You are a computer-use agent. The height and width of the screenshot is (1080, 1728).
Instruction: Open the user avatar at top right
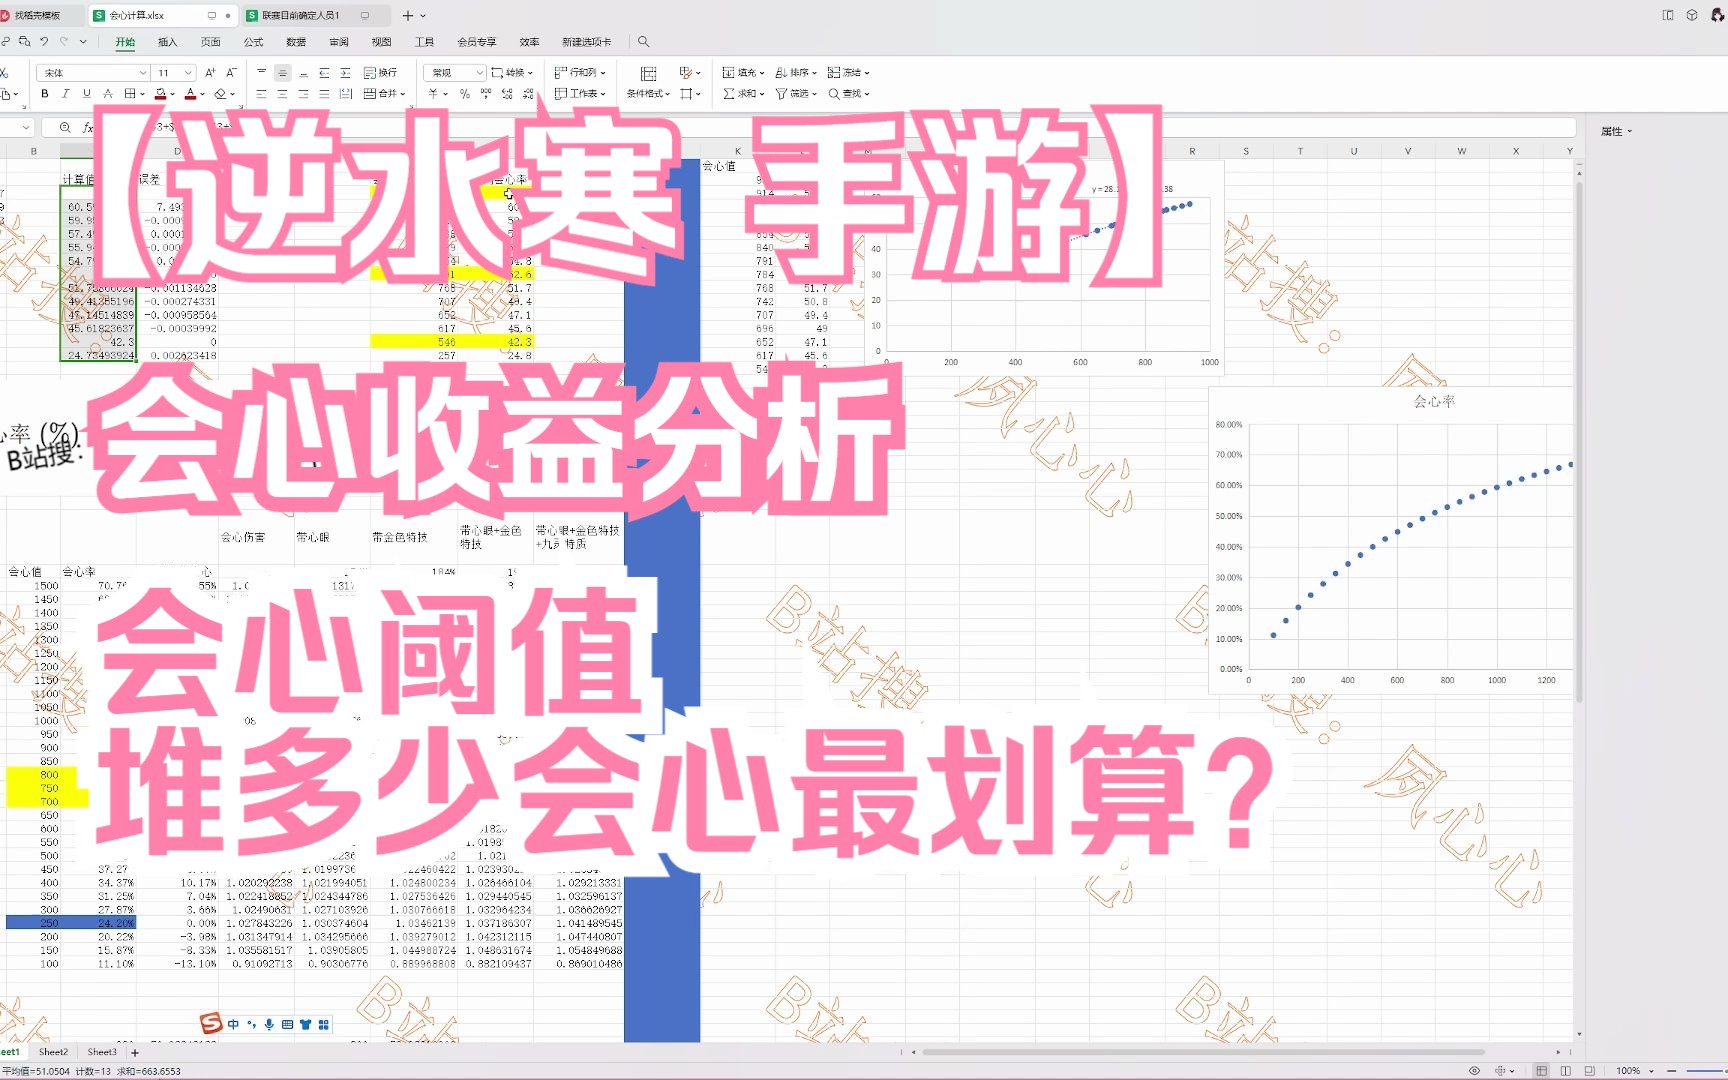[1718, 15]
